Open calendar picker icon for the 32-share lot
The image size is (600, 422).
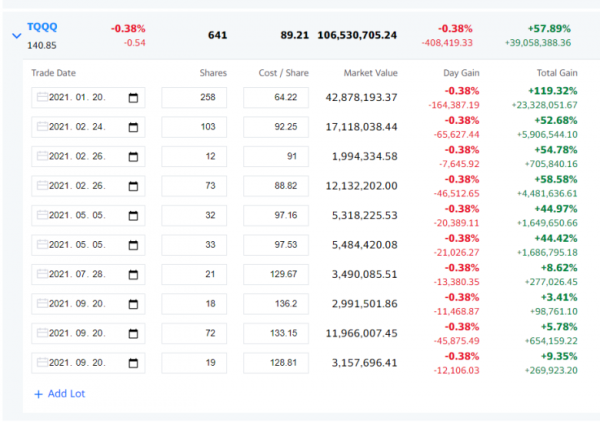[x=133, y=215]
